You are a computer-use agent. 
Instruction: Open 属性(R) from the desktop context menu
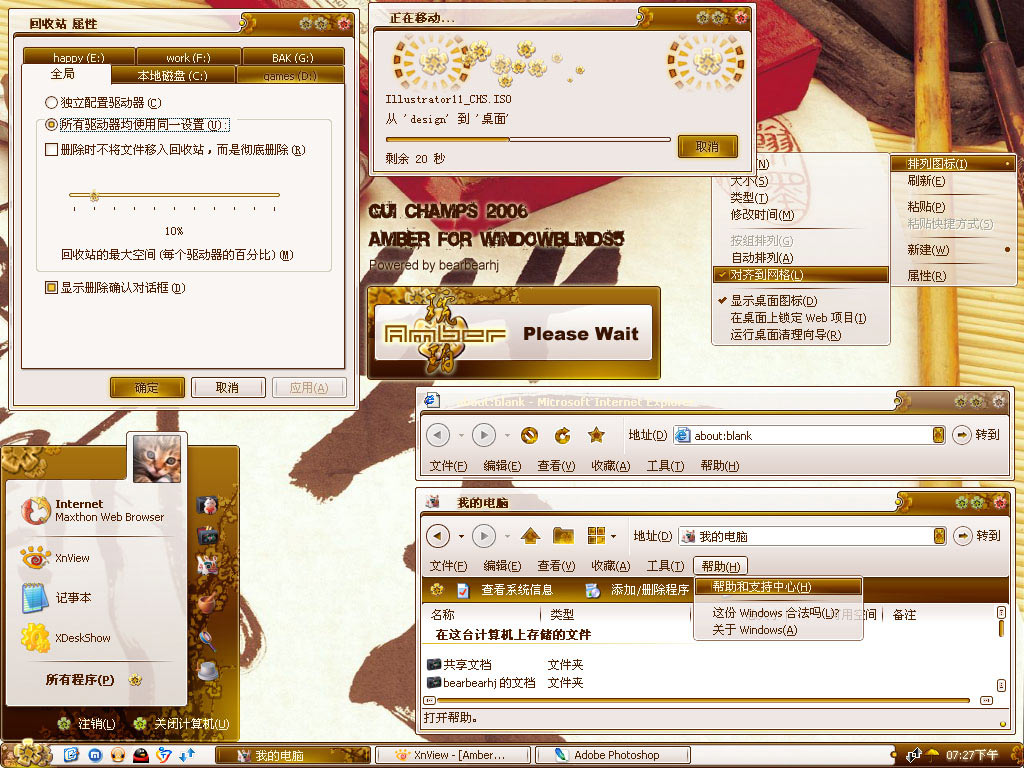pos(953,276)
